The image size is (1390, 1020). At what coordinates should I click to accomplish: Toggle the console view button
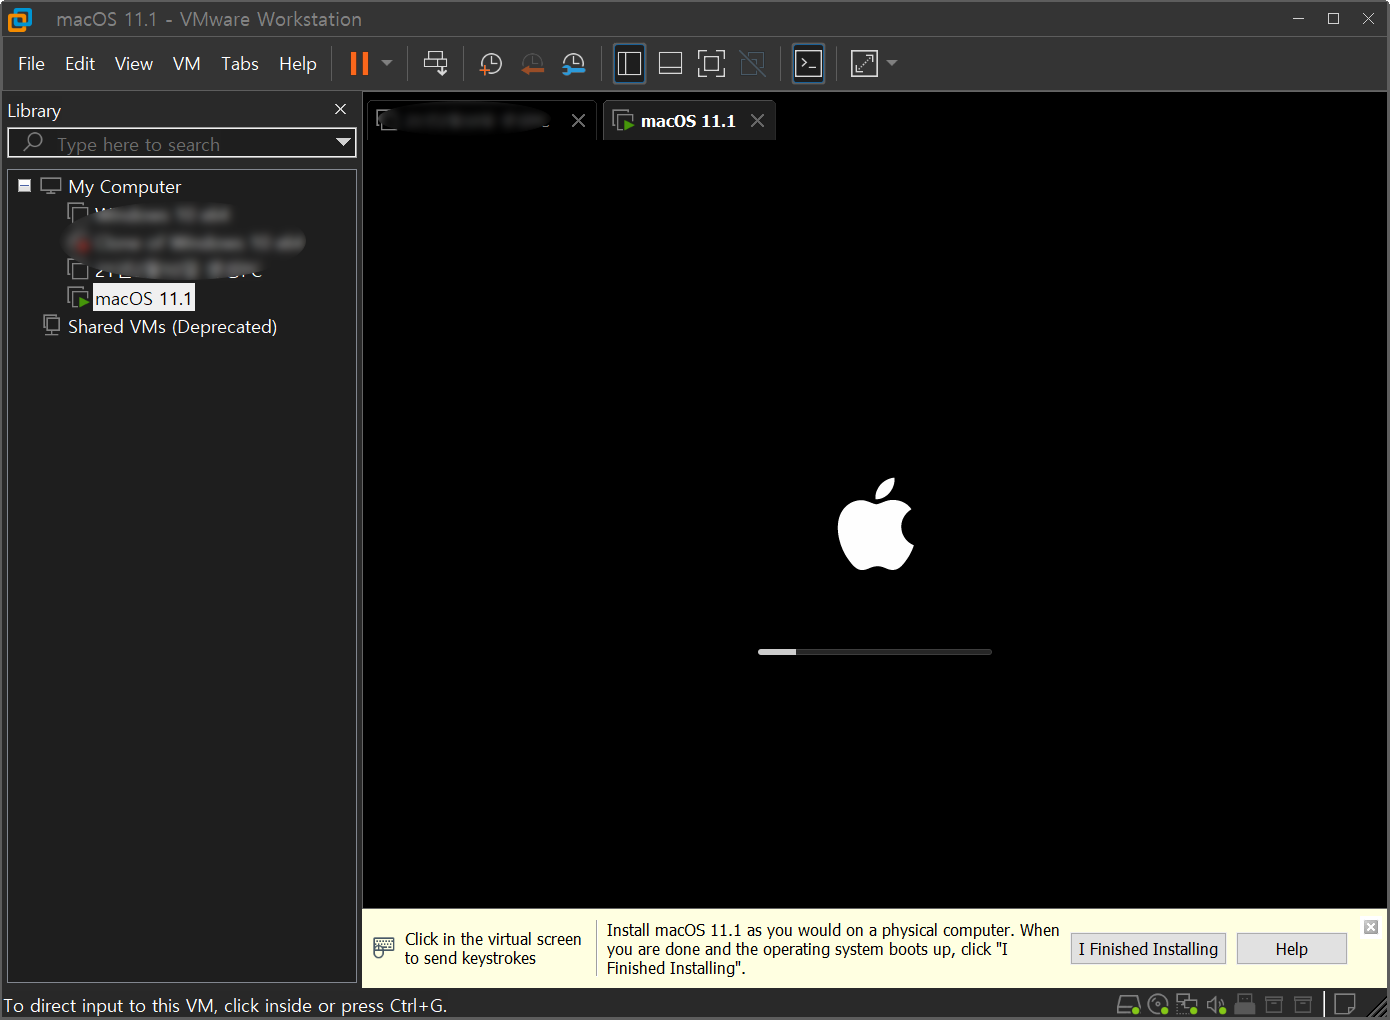[808, 64]
